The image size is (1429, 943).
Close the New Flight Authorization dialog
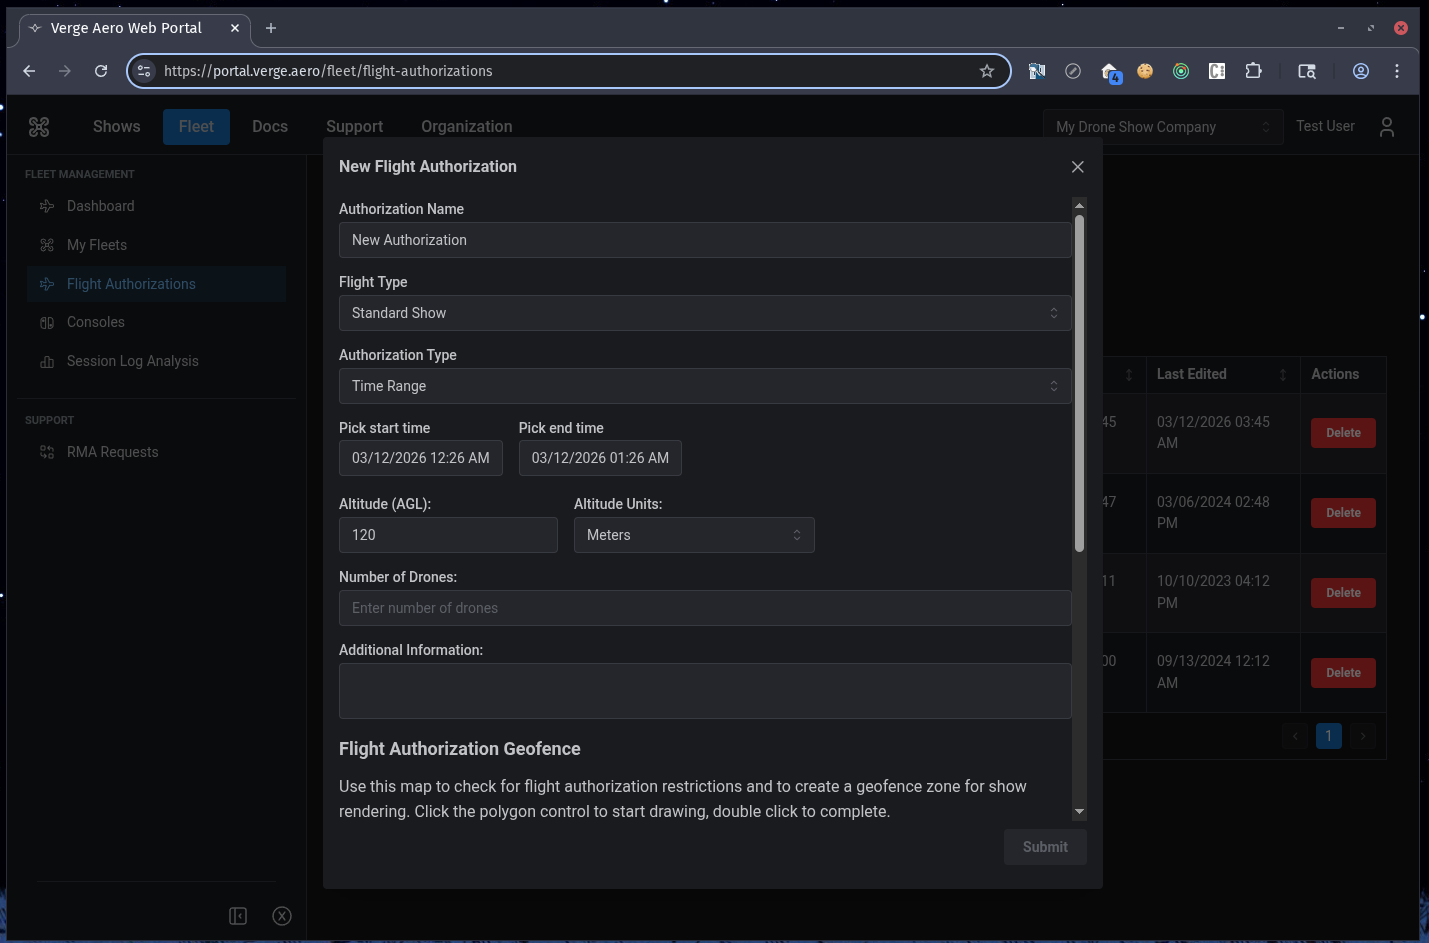click(1077, 167)
